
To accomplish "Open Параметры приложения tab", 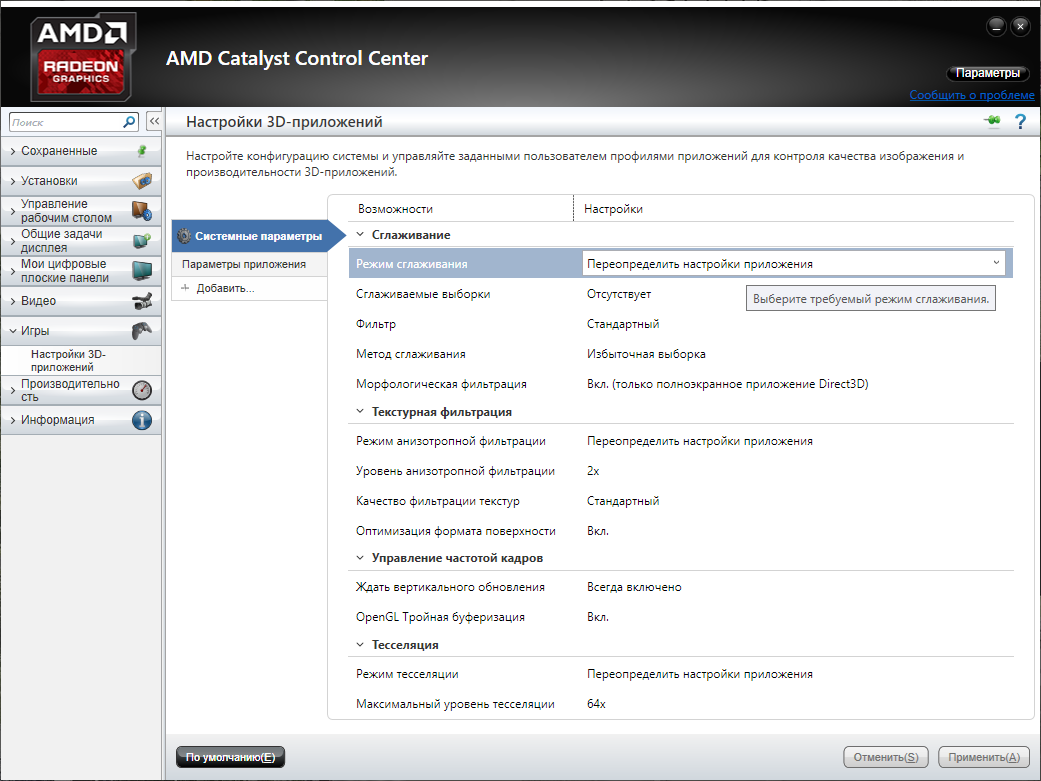I will point(244,264).
